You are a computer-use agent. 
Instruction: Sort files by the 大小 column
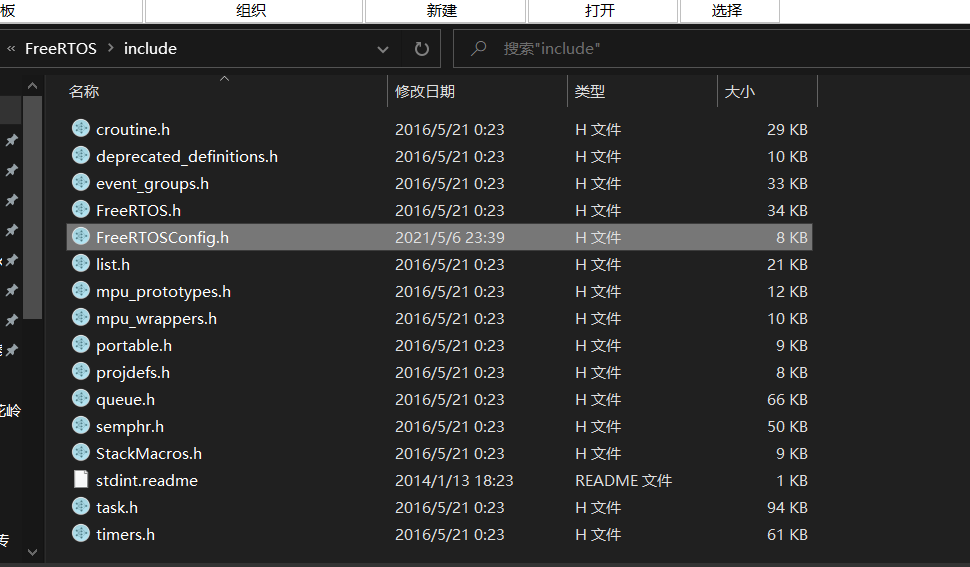click(739, 92)
